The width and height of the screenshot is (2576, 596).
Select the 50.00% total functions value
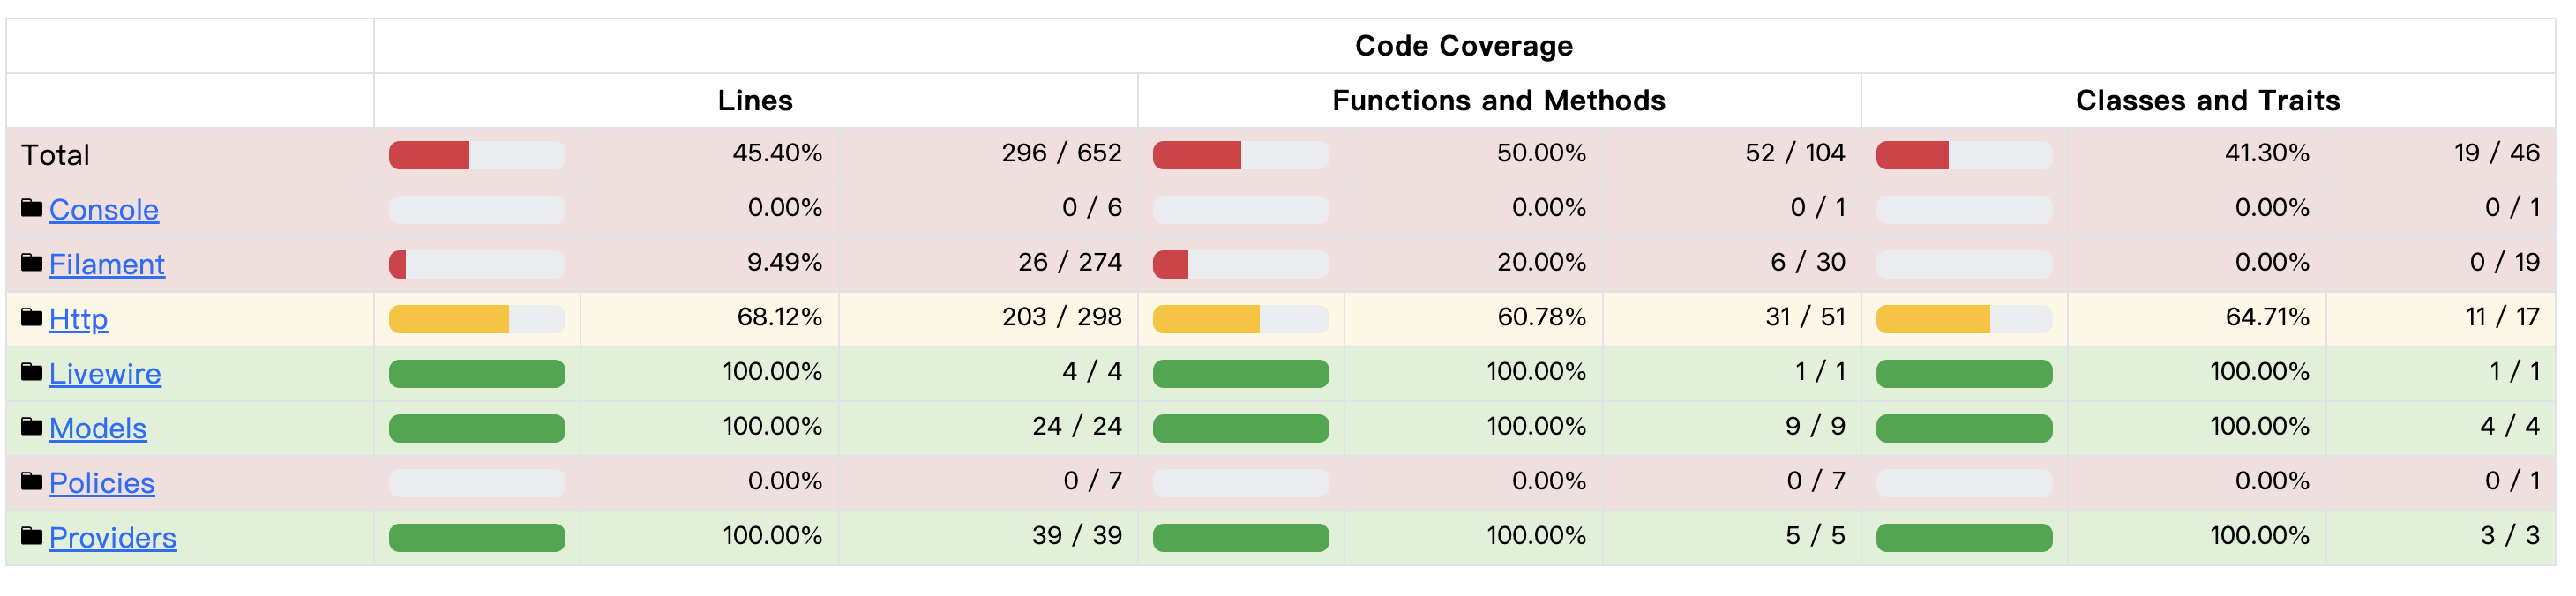pyautogui.click(x=1541, y=153)
